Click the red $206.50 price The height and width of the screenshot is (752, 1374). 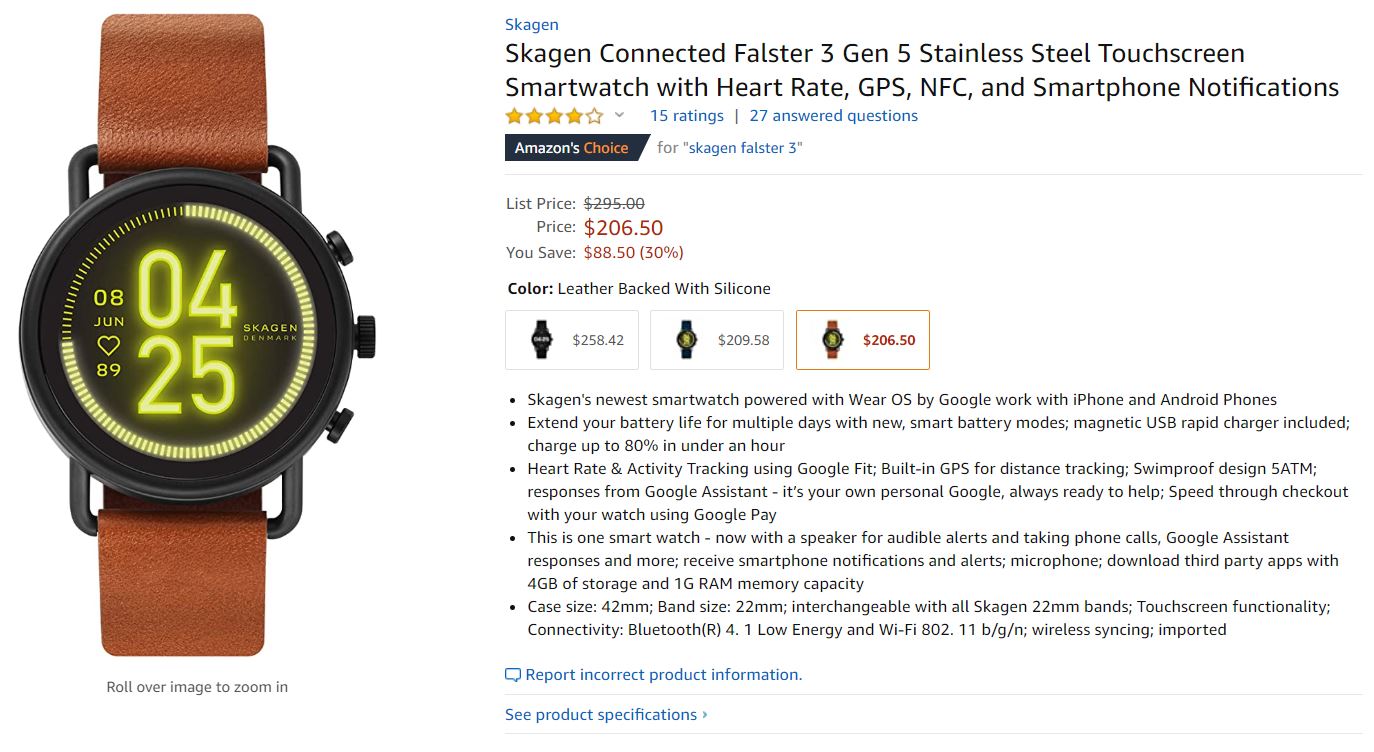(623, 228)
